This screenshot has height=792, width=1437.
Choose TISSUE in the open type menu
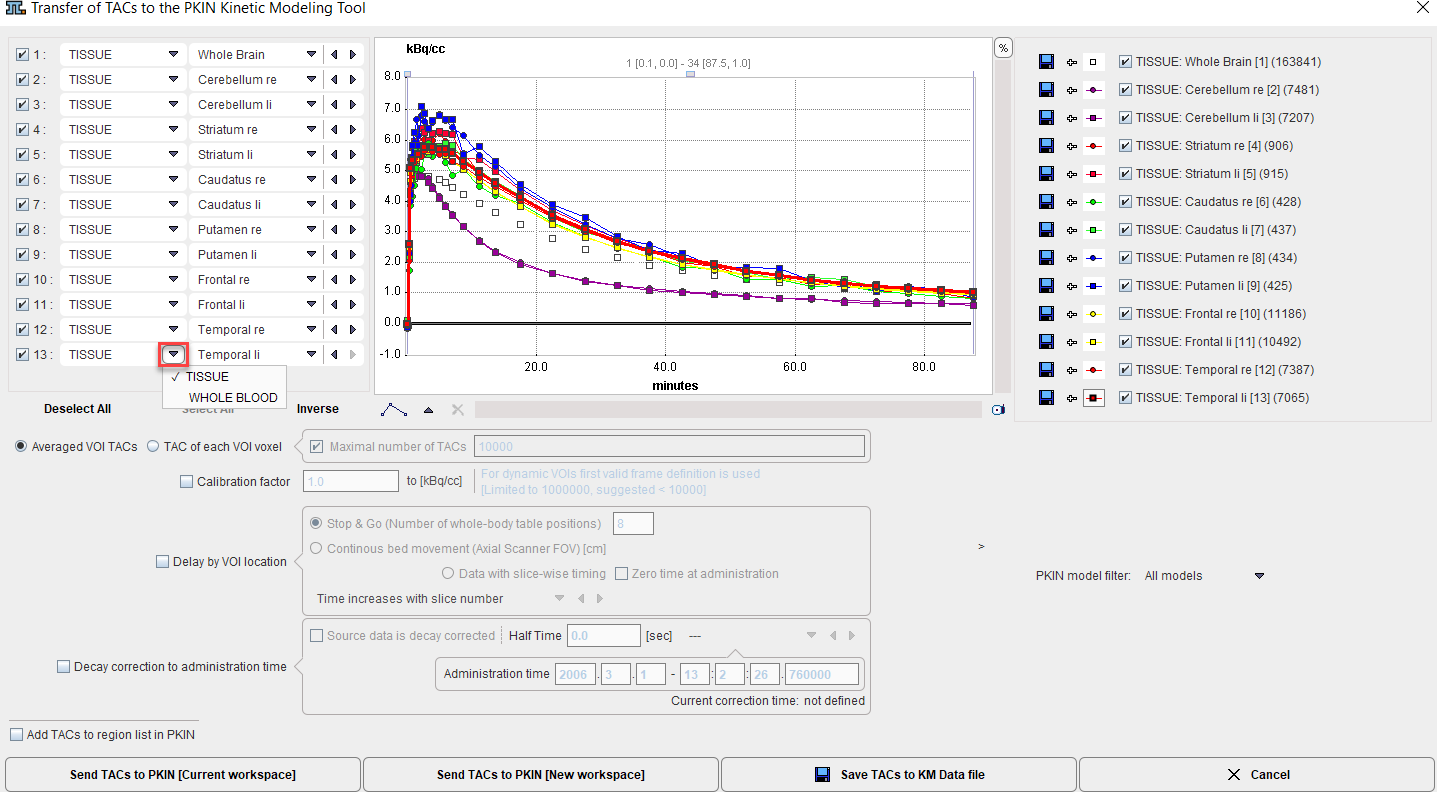[224, 377]
